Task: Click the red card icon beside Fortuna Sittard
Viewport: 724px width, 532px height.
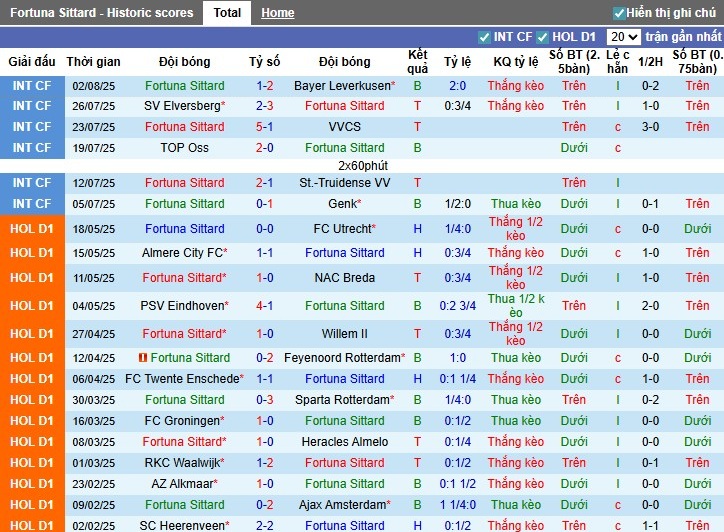Action: point(143,358)
